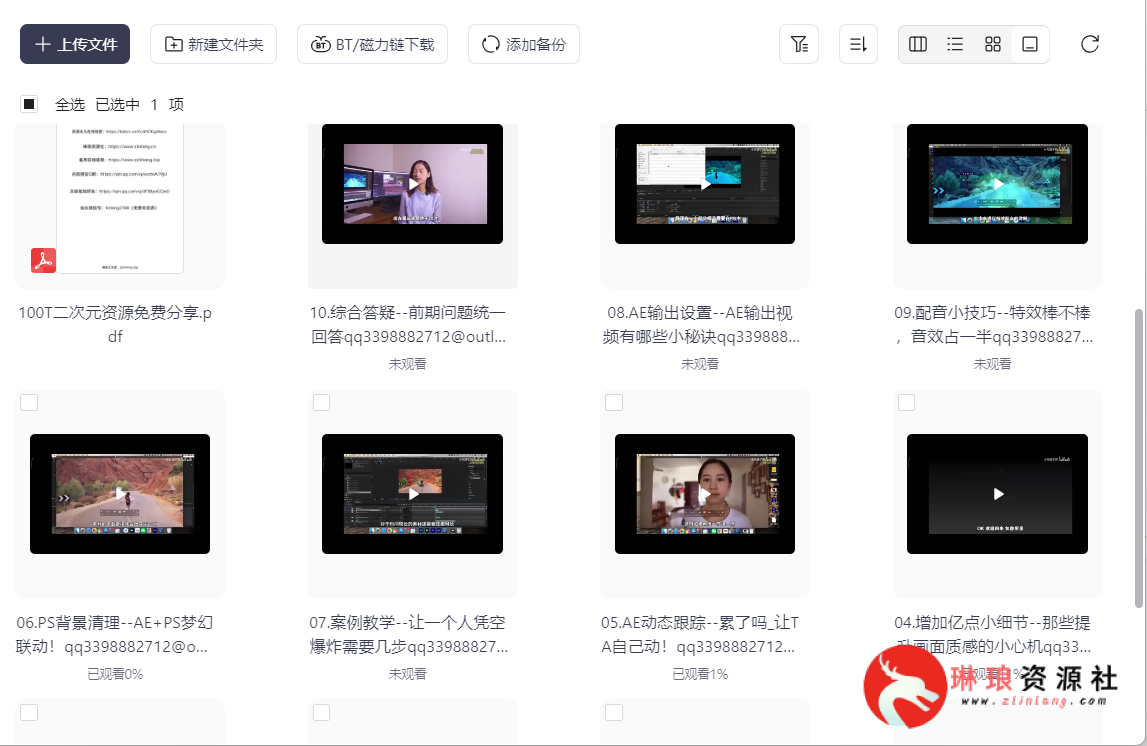This screenshot has height=746, width=1147.
Task: Play the 05.AE动态跟踪 video thumbnail
Action: [x=704, y=494]
